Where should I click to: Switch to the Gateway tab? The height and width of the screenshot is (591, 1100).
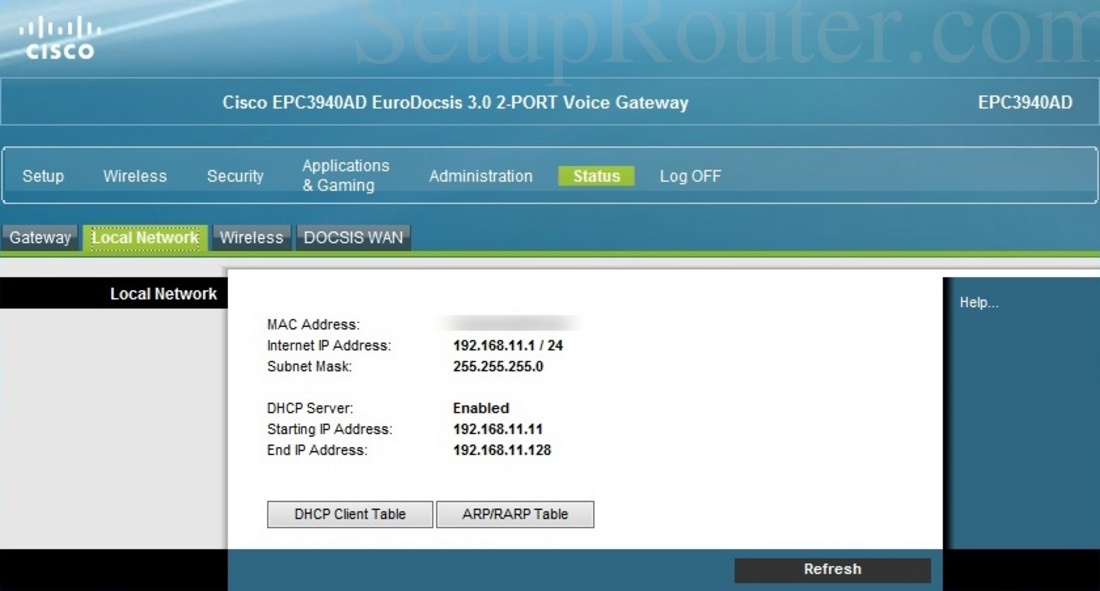point(40,237)
